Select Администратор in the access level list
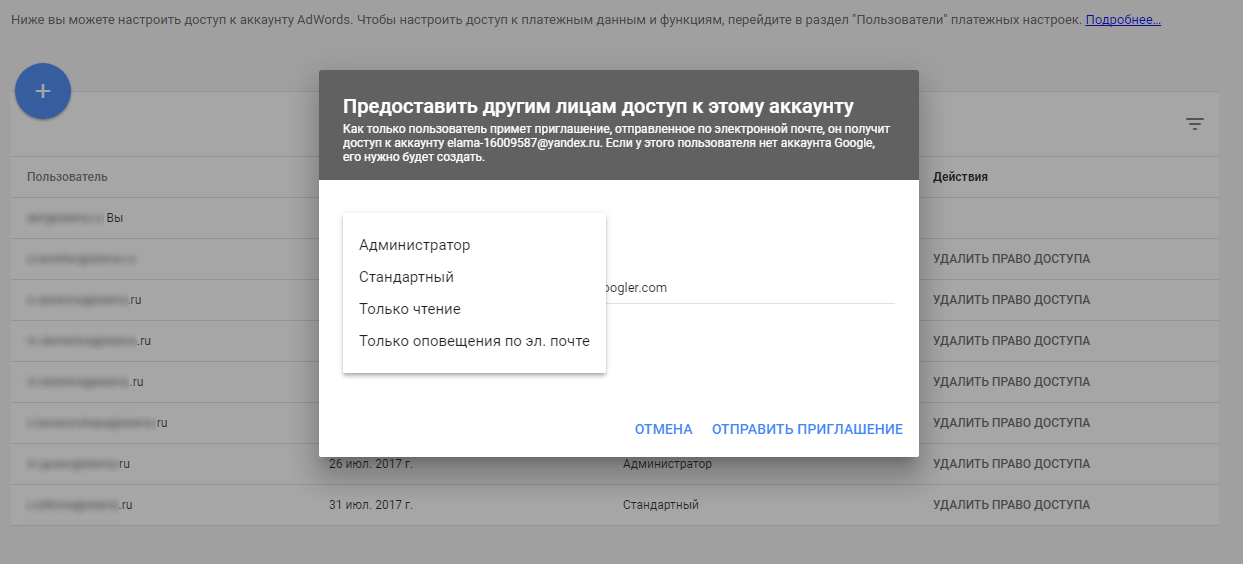This screenshot has height=564, width=1243. tap(414, 245)
